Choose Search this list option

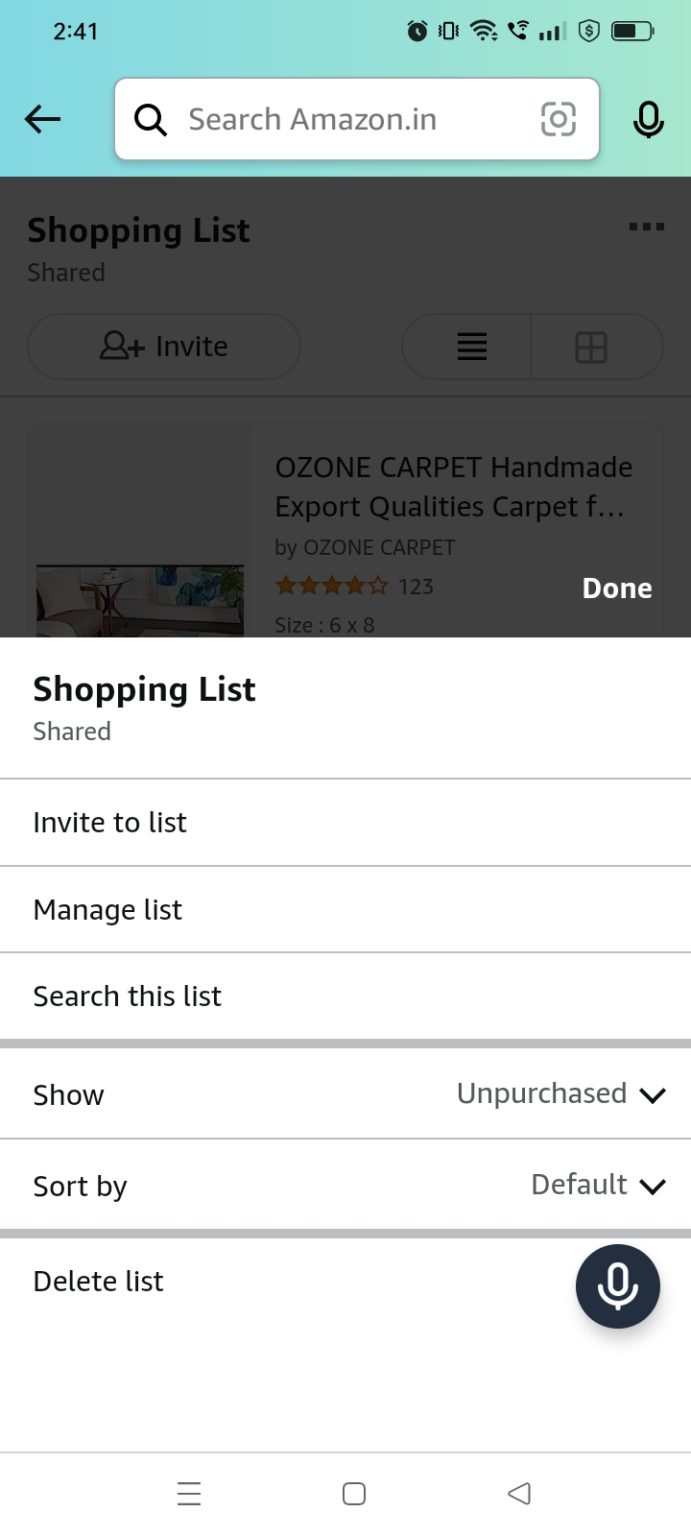tap(126, 995)
